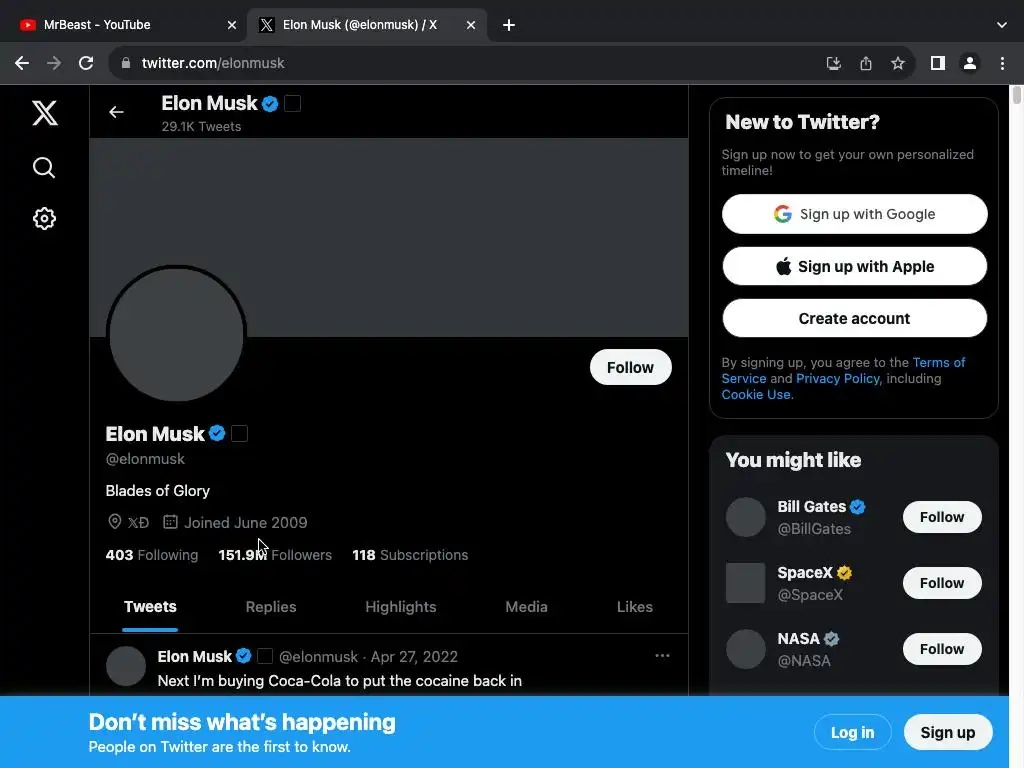Viewport: 1024px width, 768px height.
Task: Click NASA avatar in You might like
Action: pyautogui.click(x=745, y=649)
